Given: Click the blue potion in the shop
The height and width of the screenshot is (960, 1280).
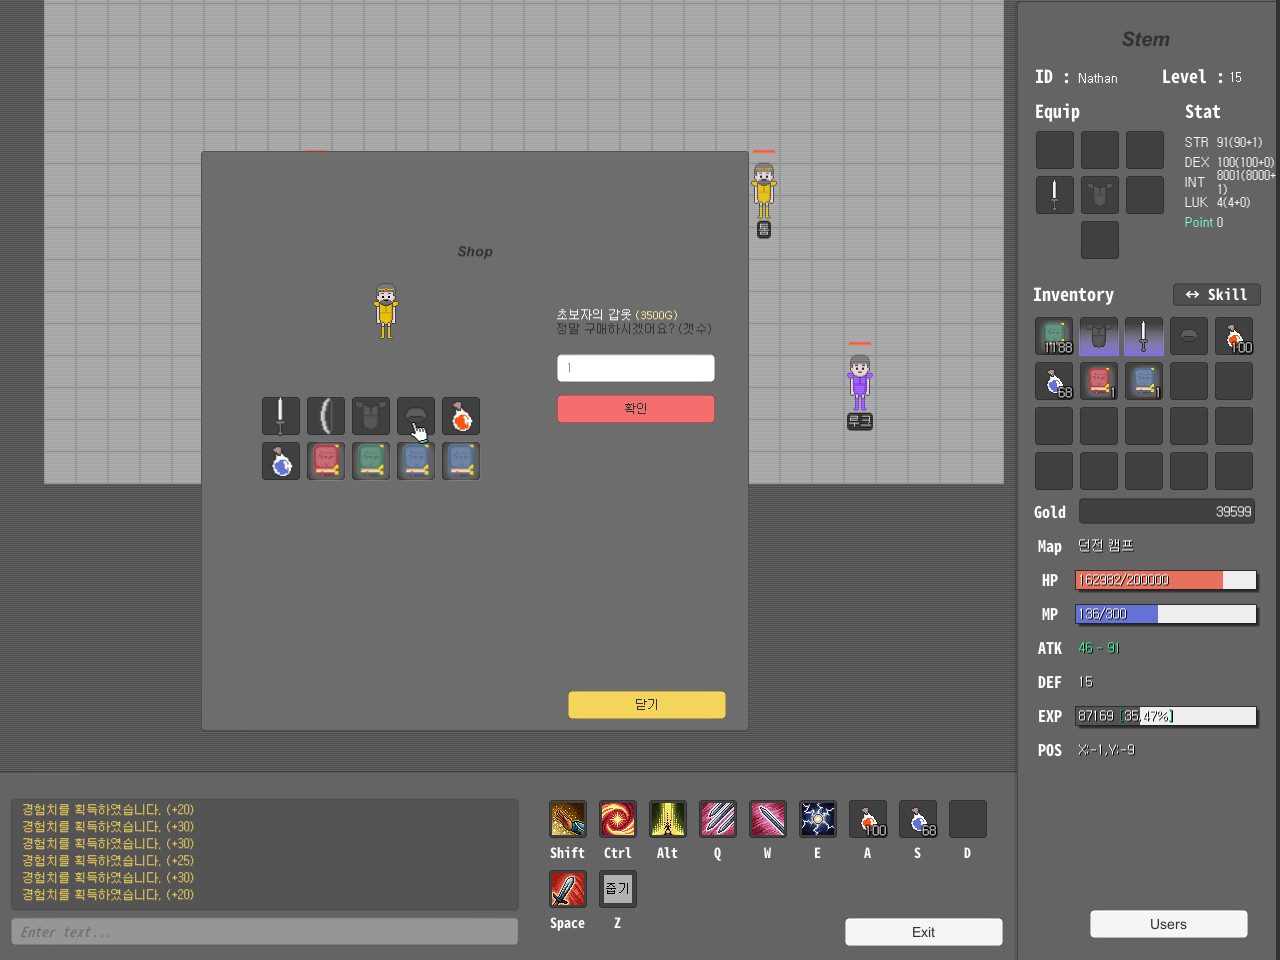Looking at the screenshot, I should (x=281, y=461).
